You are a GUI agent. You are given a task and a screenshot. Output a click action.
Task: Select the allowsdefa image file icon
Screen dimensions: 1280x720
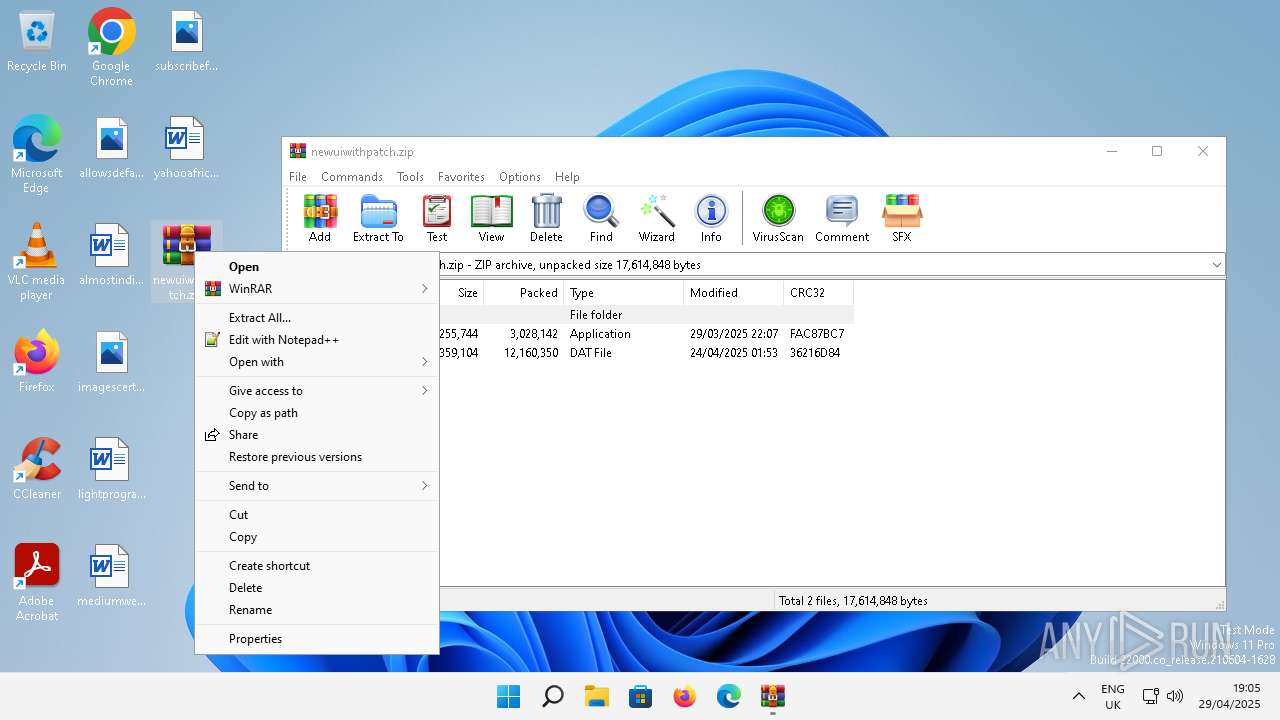[112, 148]
